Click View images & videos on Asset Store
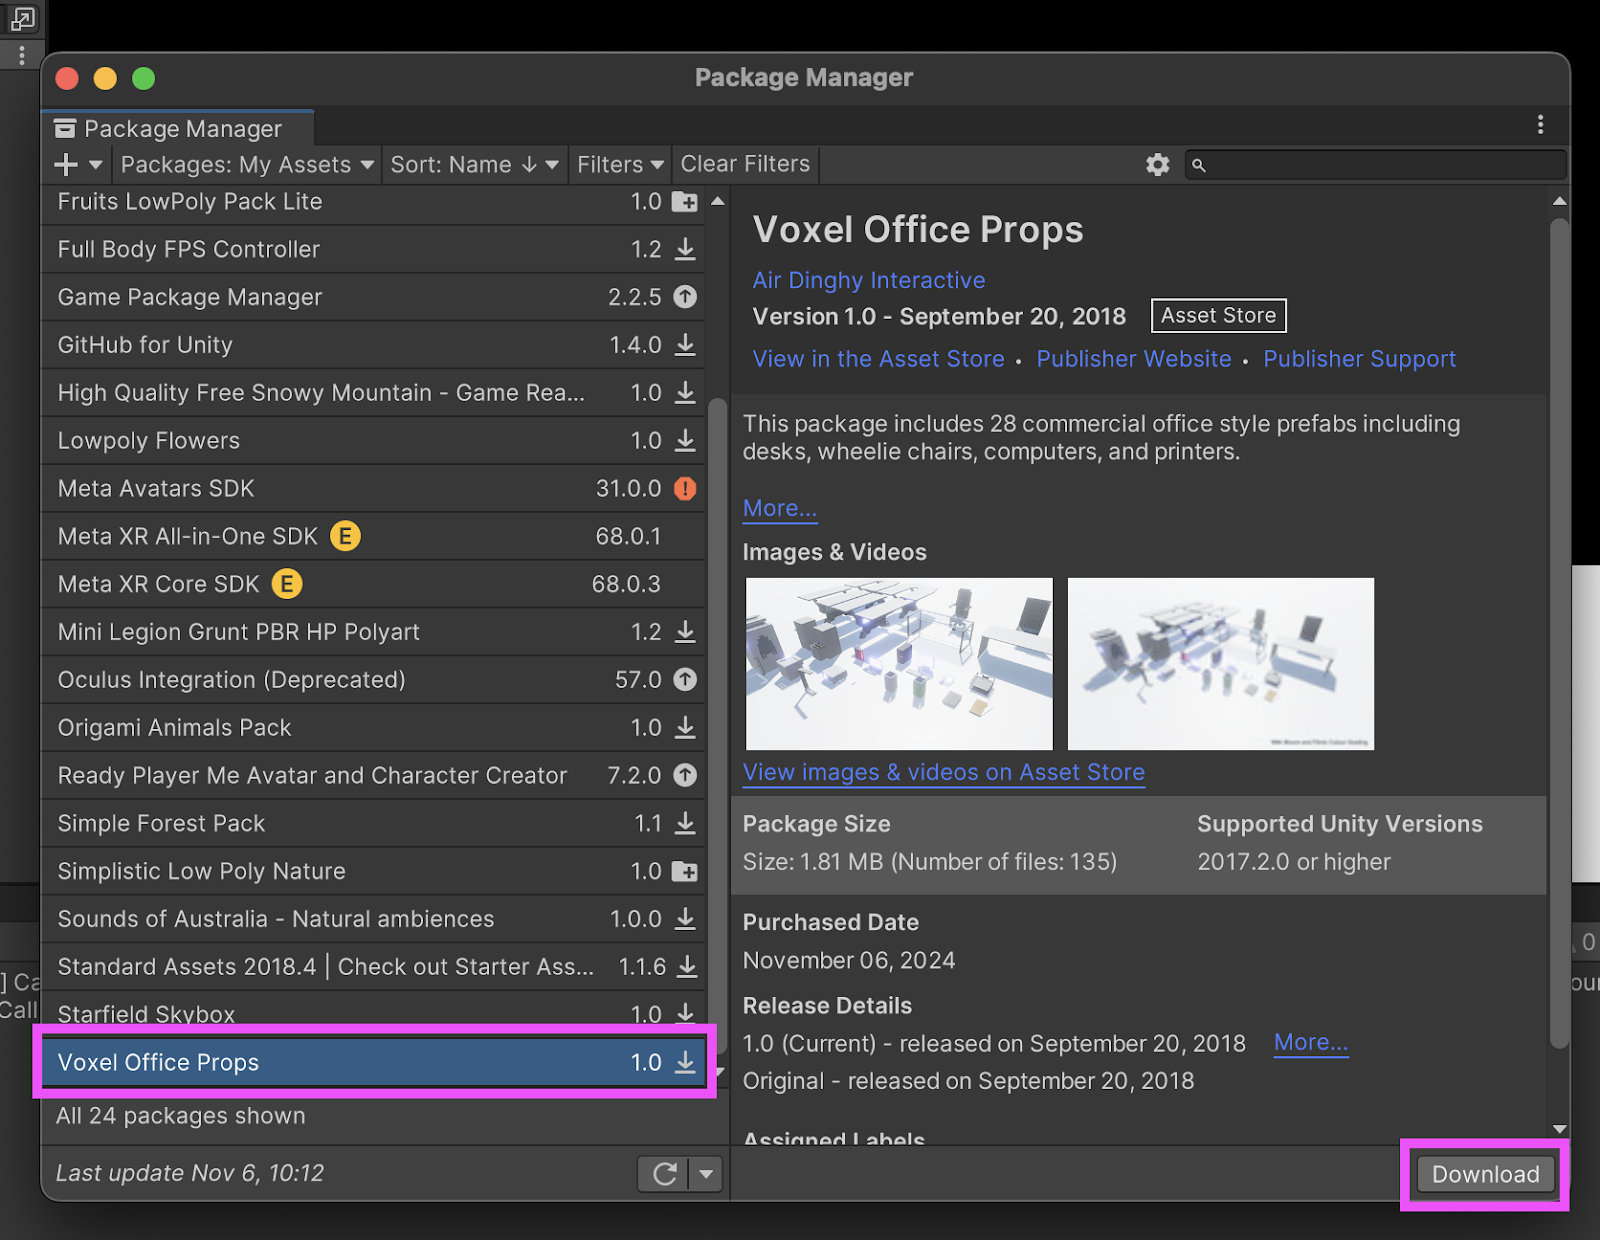Image resolution: width=1600 pixels, height=1240 pixels. (x=943, y=772)
